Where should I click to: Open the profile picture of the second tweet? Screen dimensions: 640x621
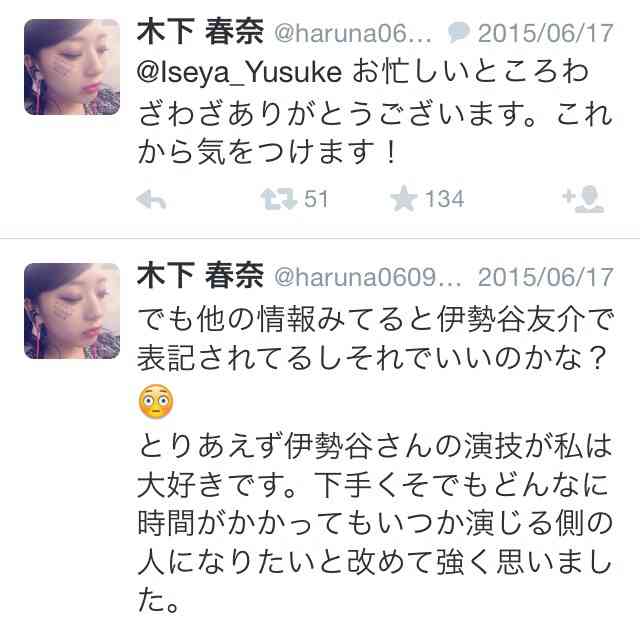click(72, 311)
